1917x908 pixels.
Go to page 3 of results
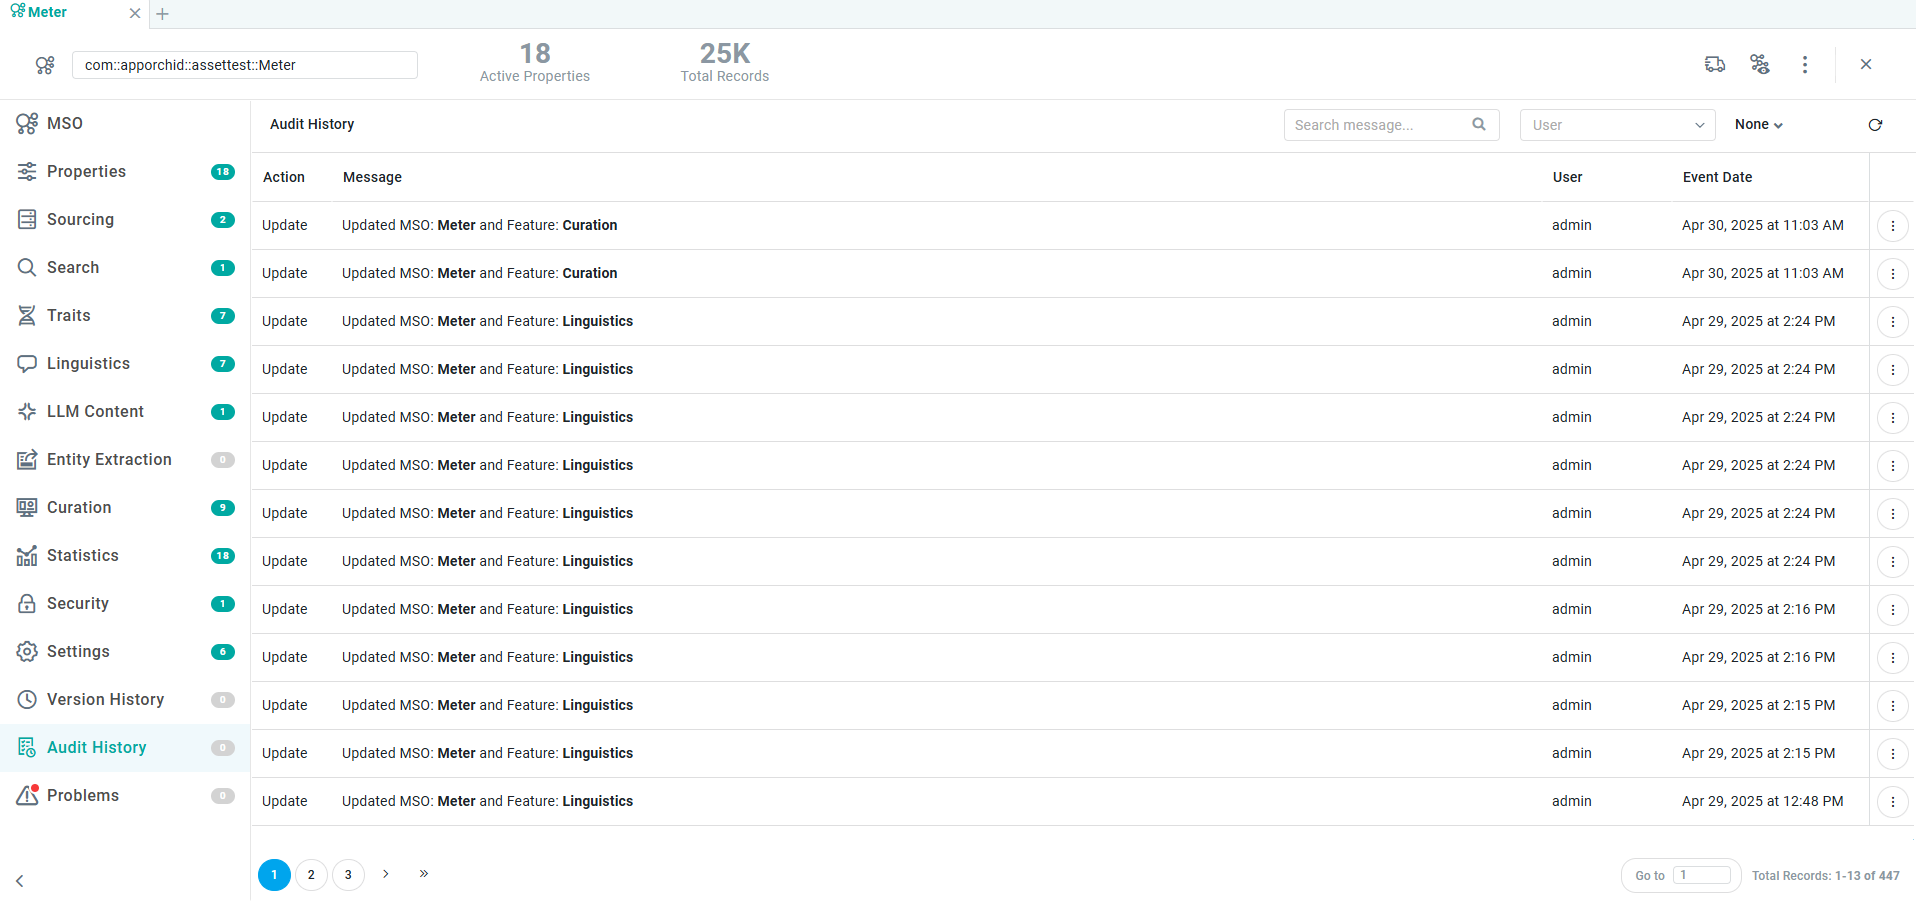point(348,875)
